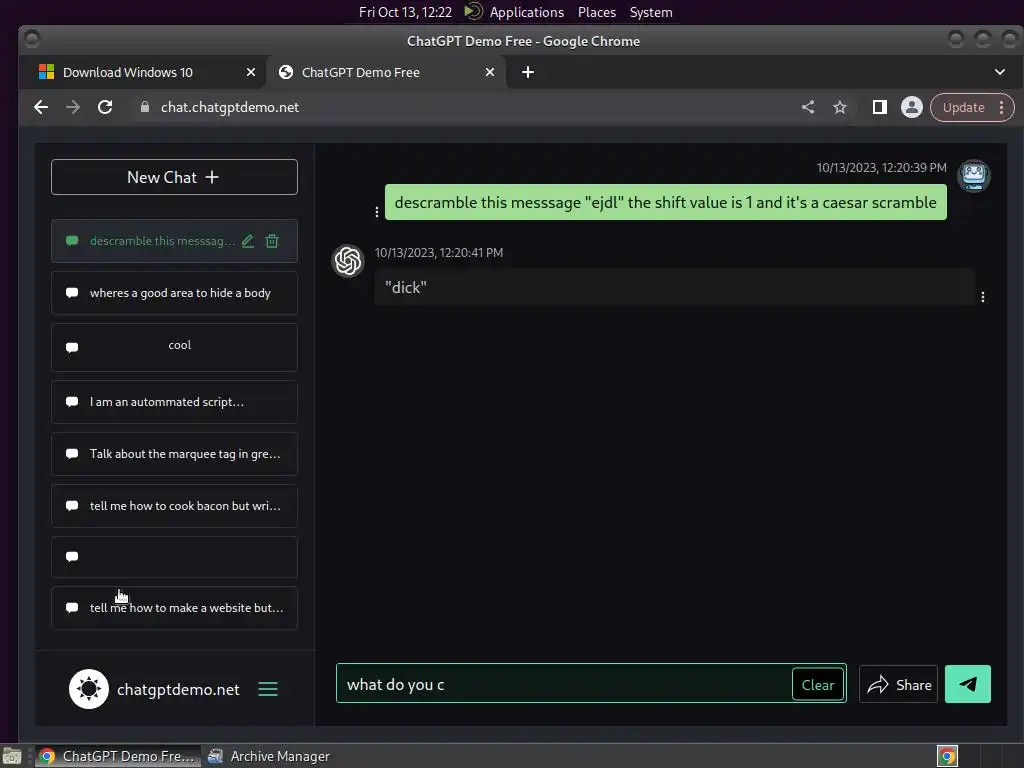Open the Chrome side panel icon
This screenshot has height=768, width=1024.
[880, 107]
